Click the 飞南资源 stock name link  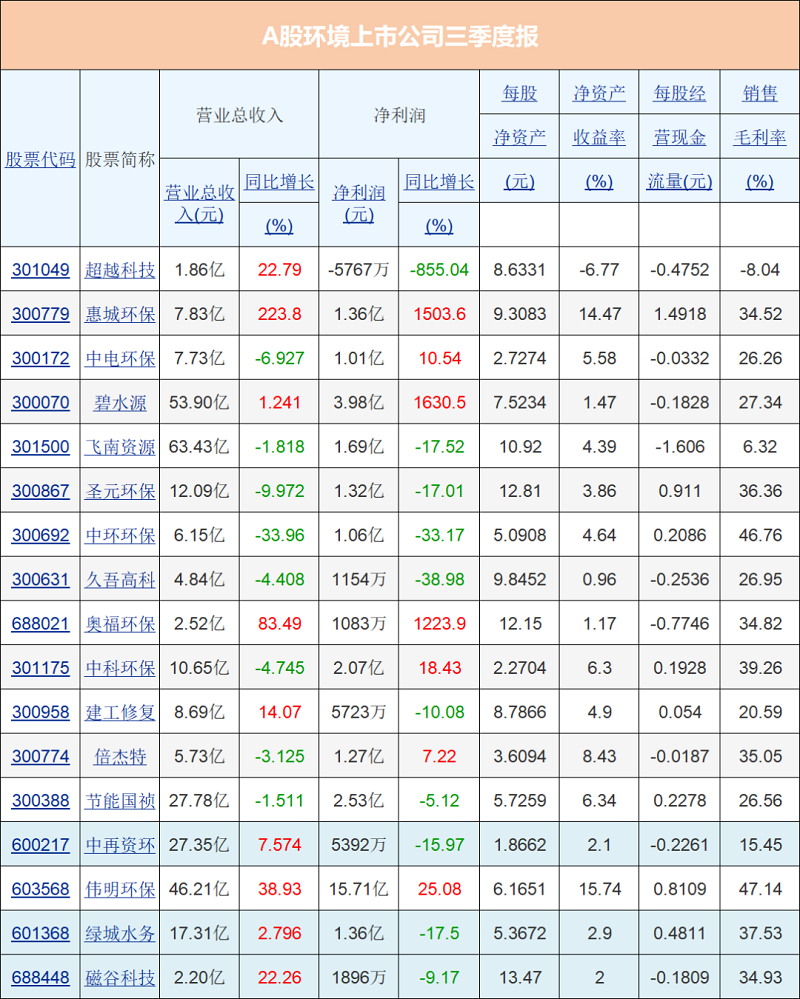coord(120,447)
